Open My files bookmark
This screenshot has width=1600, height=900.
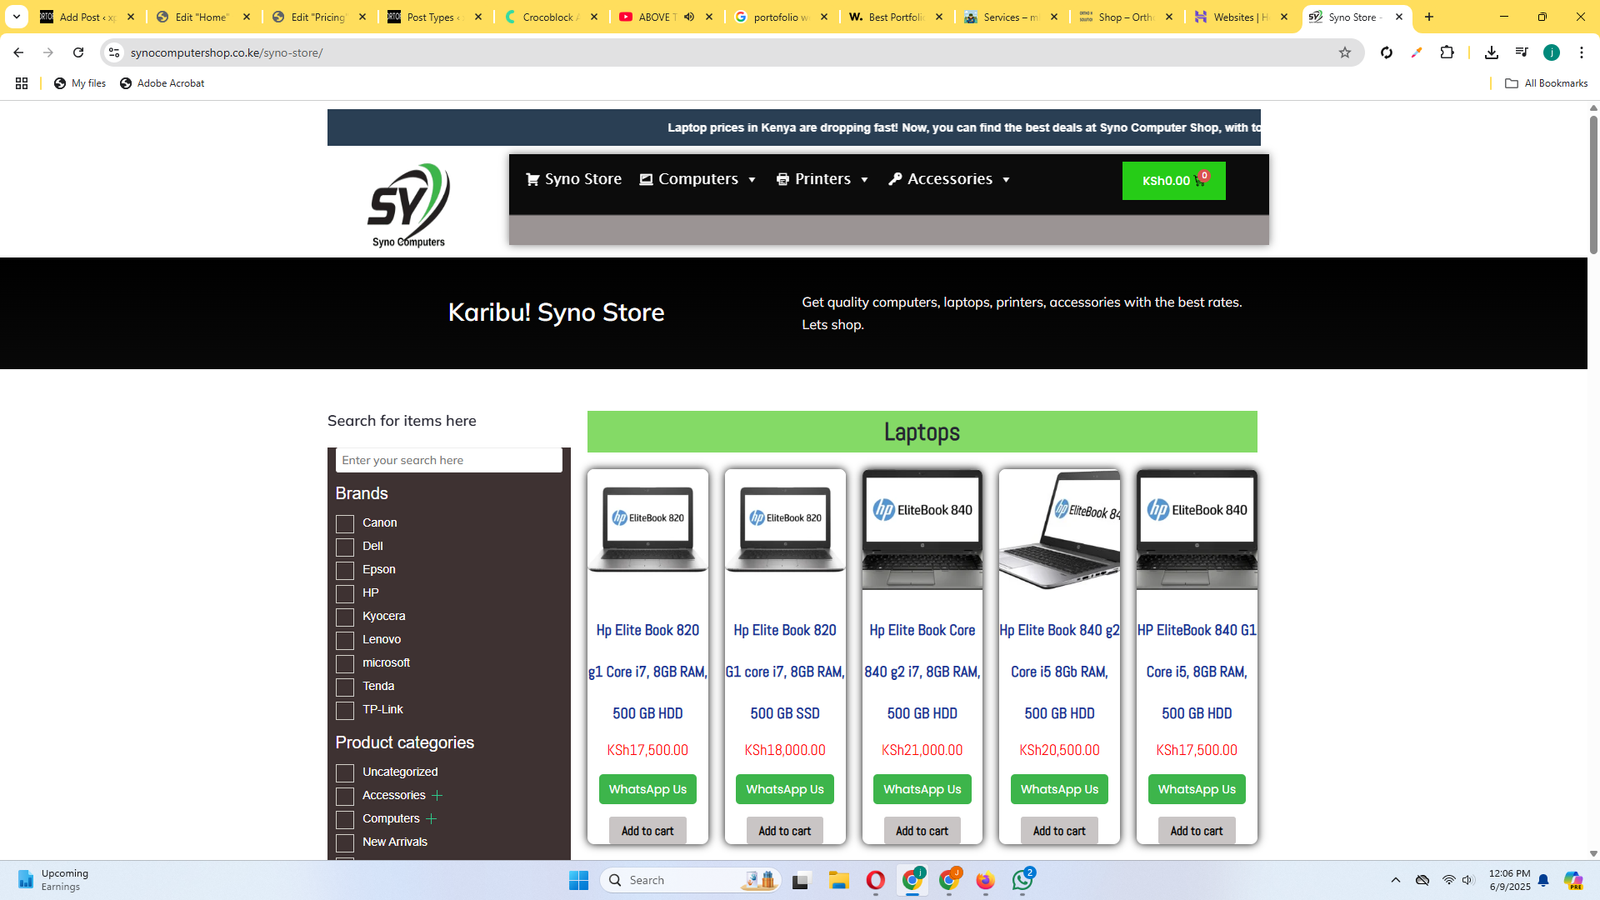click(x=80, y=83)
